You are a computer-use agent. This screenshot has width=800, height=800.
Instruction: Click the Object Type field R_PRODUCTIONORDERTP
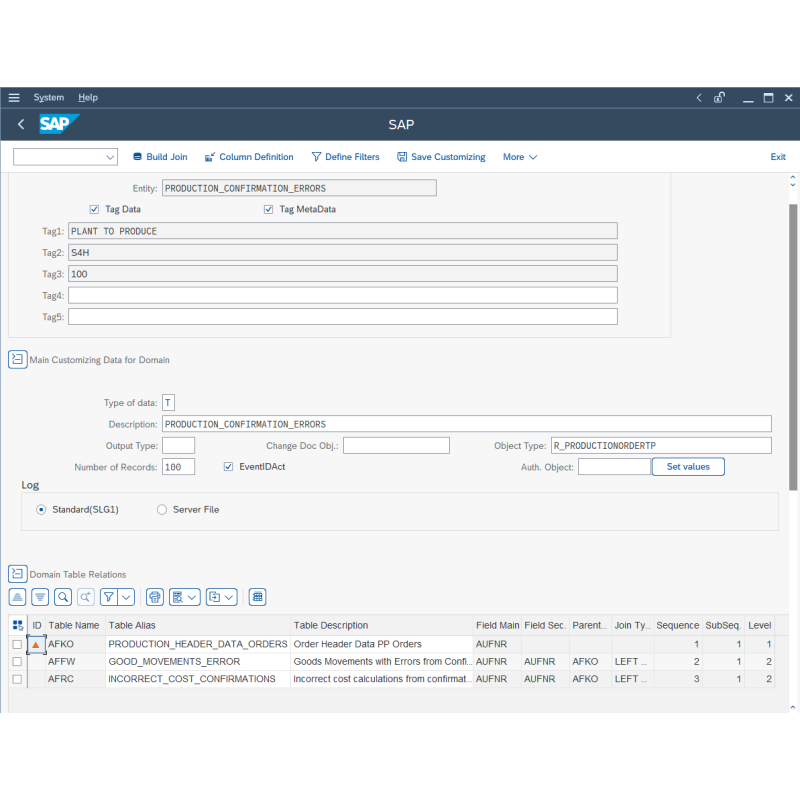661,445
